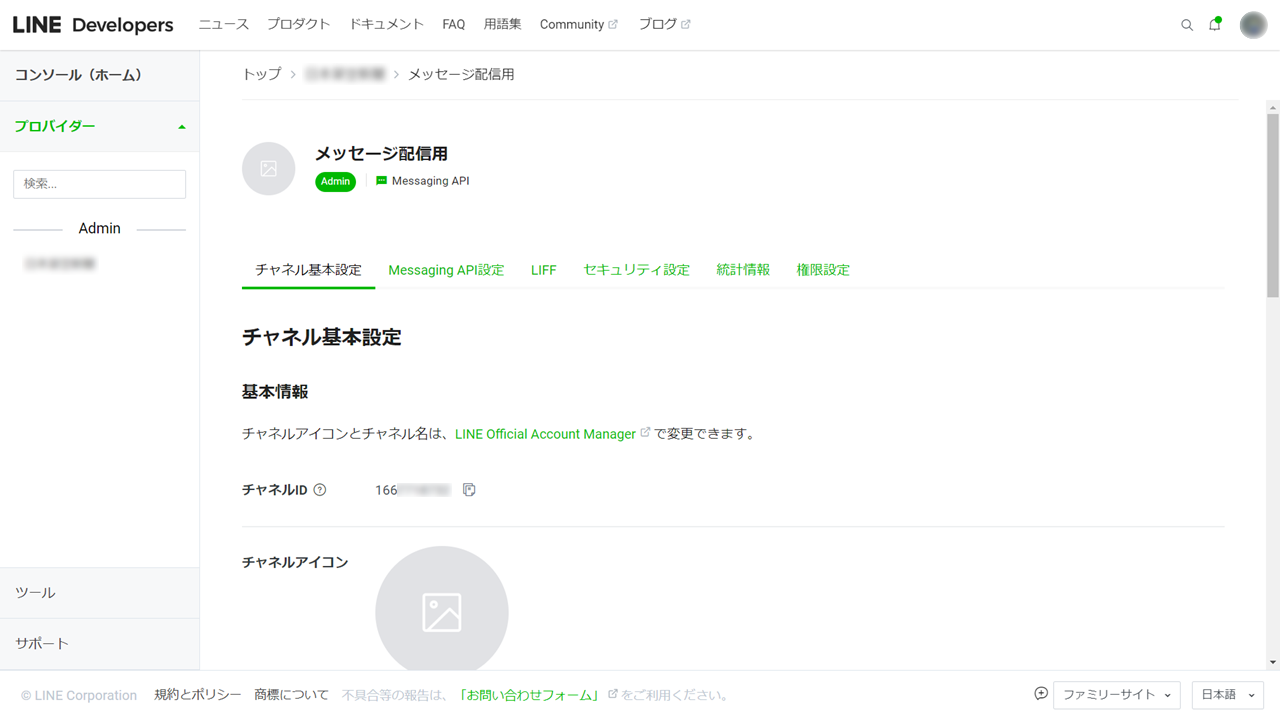Image resolution: width=1280 pixels, height=720 pixels.
Task: Open 規約とポリシー footer link
Action: point(198,695)
